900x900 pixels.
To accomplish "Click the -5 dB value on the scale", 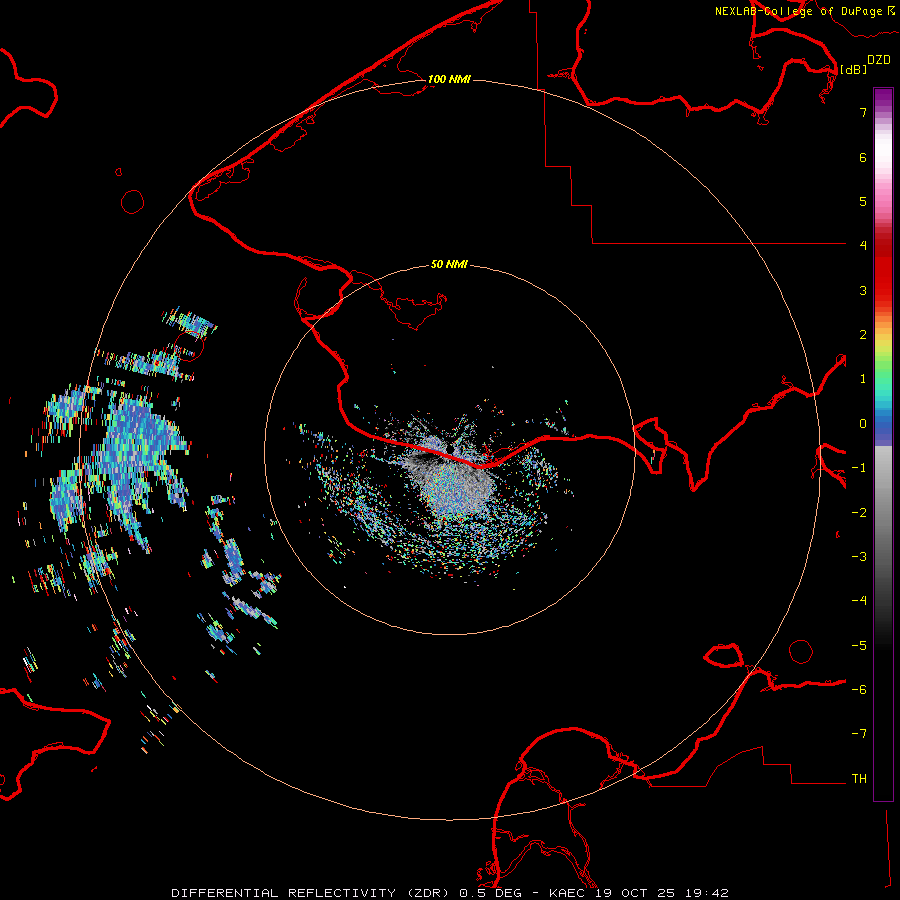I will 859,646.
